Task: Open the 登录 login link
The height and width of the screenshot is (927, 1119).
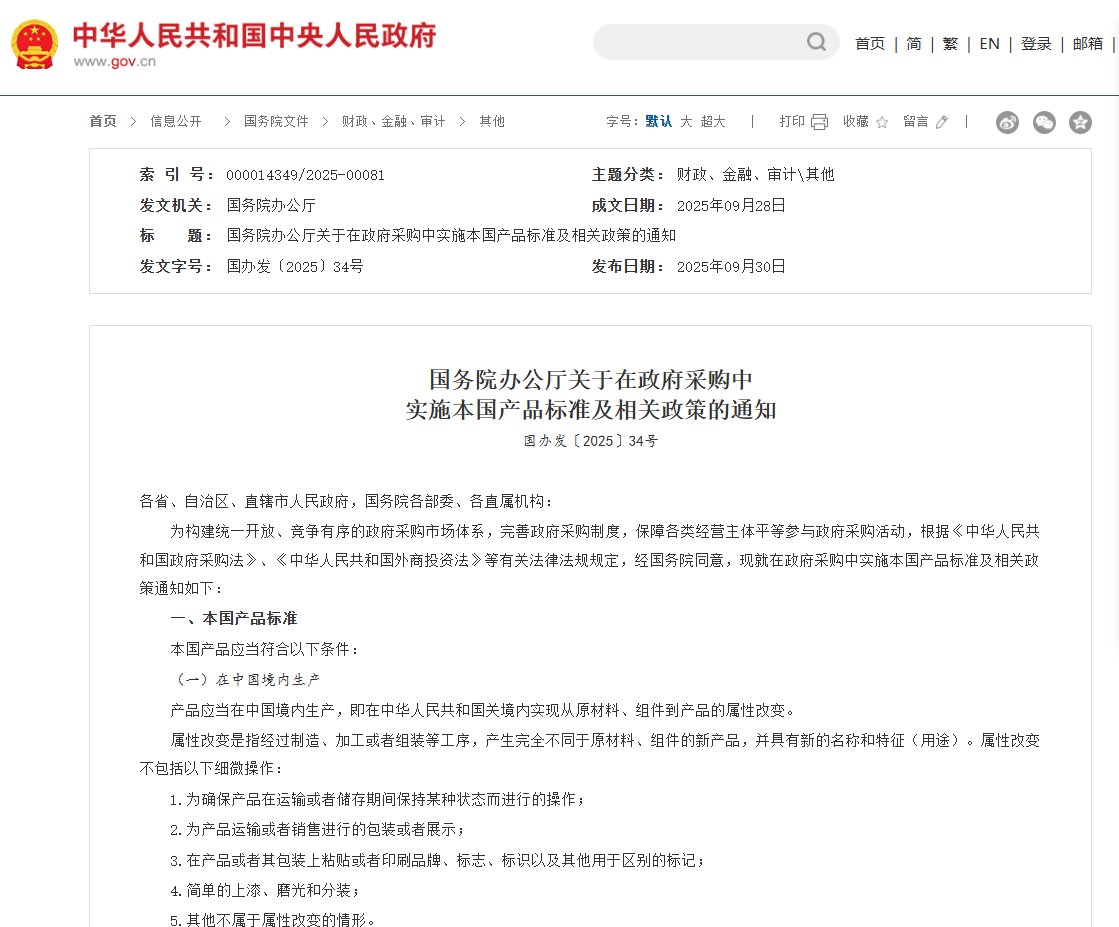Action: point(1036,43)
